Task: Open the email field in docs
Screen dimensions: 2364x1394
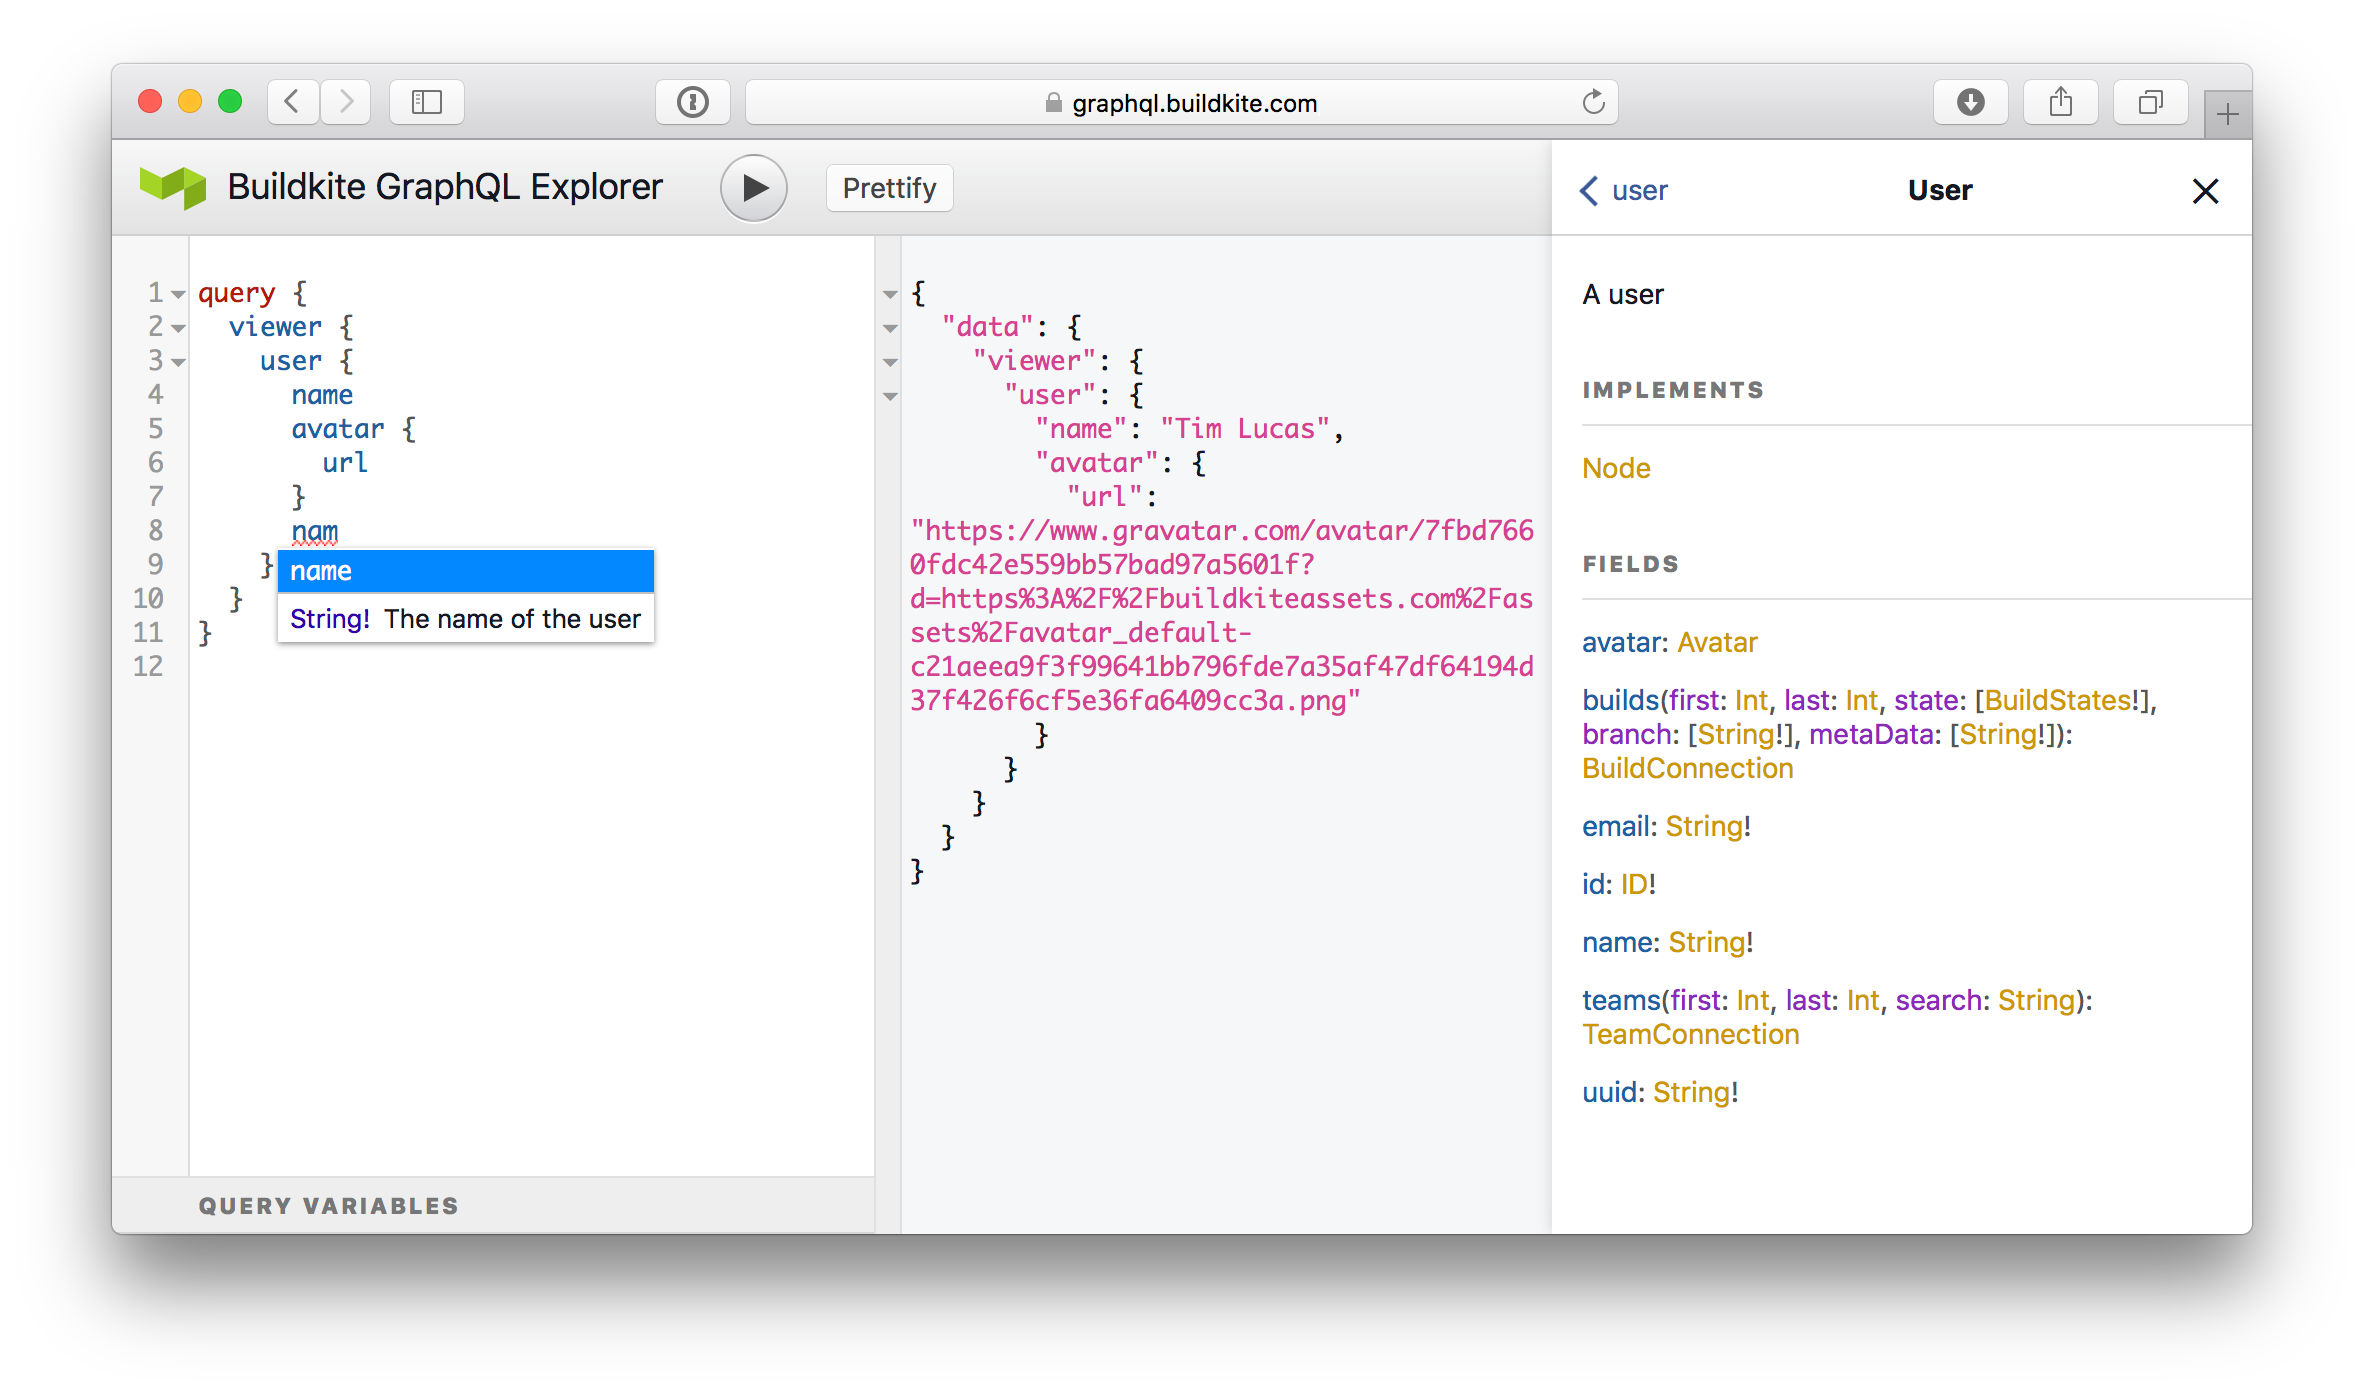Action: pyautogui.click(x=1616, y=826)
